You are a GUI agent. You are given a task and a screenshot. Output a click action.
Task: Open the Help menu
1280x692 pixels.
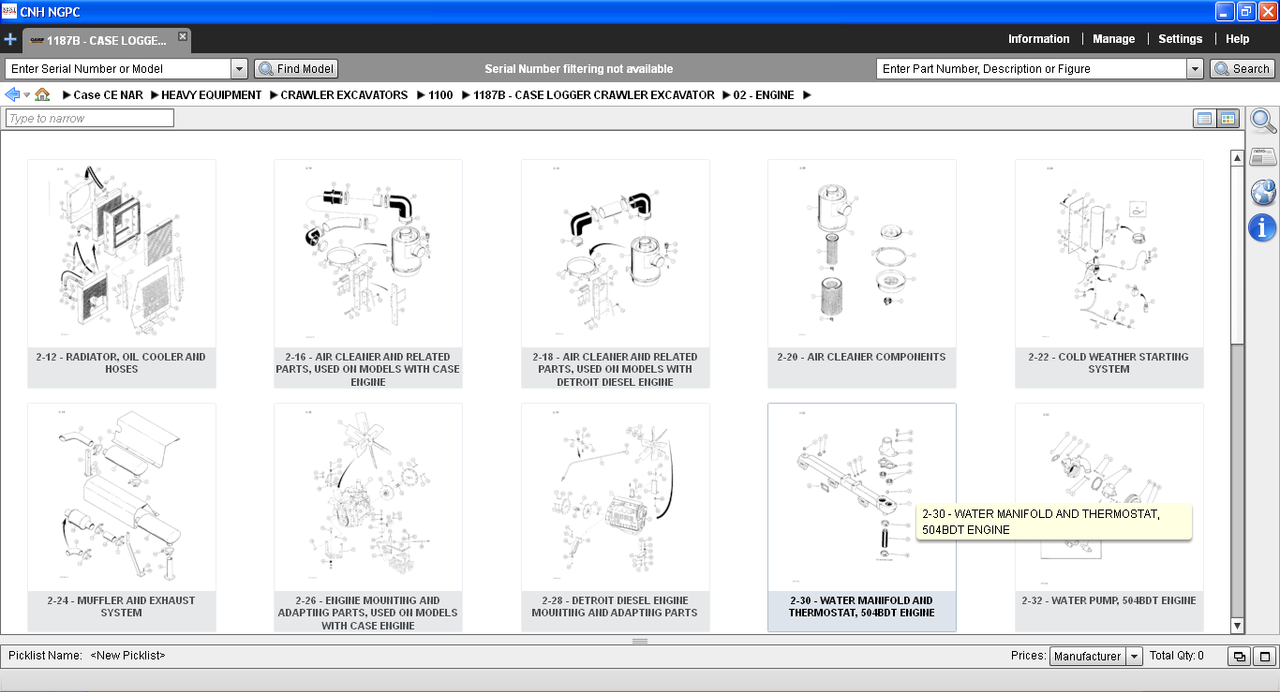click(x=1237, y=39)
